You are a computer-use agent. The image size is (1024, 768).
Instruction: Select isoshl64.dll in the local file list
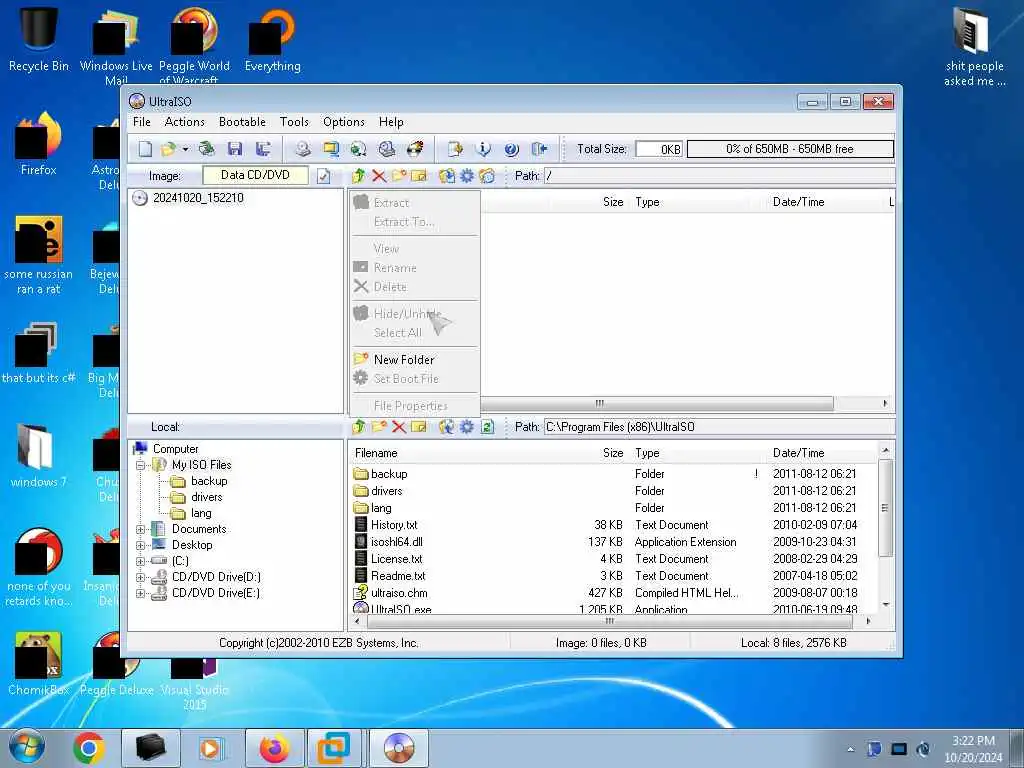coord(396,542)
